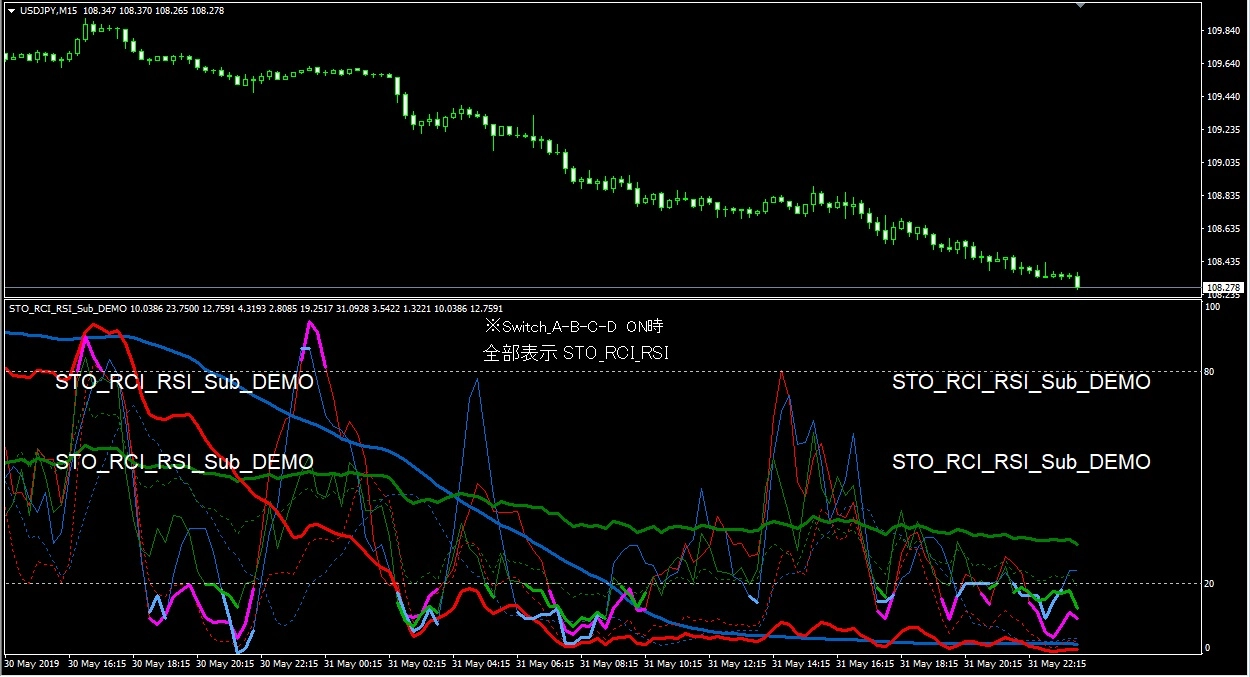Click the 108.835 price scale label
The height and width of the screenshot is (677, 1250).
(x=1223, y=196)
